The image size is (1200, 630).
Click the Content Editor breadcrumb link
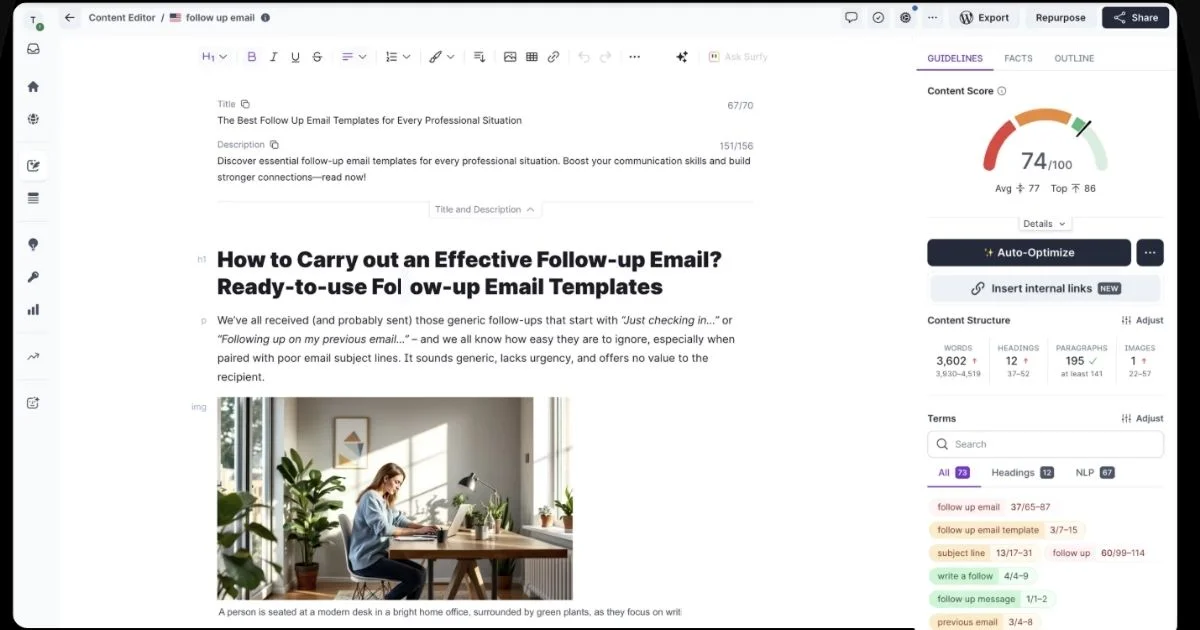coord(120,18)
